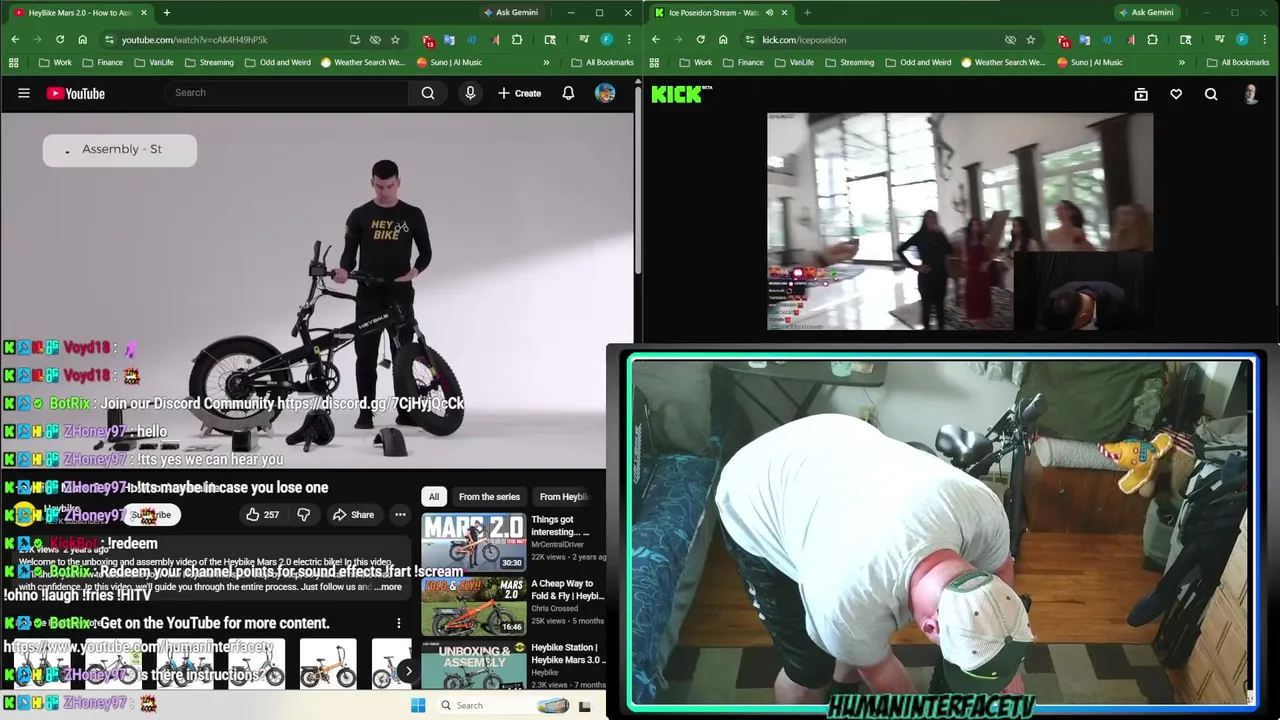Image resolution: width=1280 pixels, height=720 pixels.
Task: Reload the YouTube browser tab
Action: pos(60,40)
